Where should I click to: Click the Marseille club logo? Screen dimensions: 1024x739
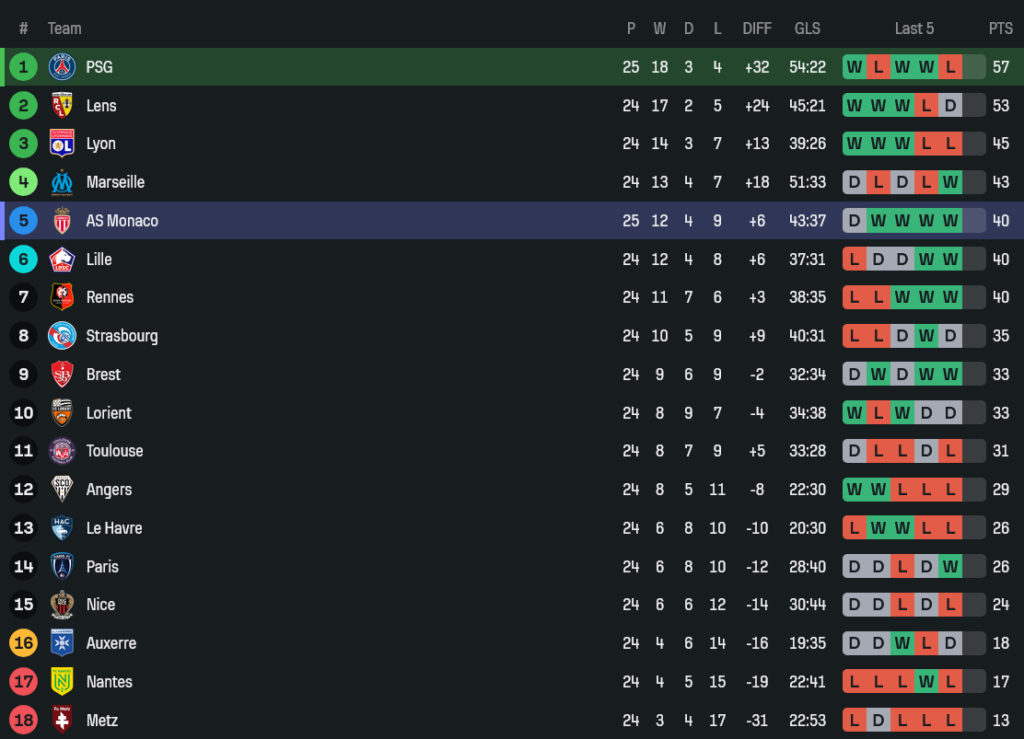pyautogui.click(x=62, y=182)
